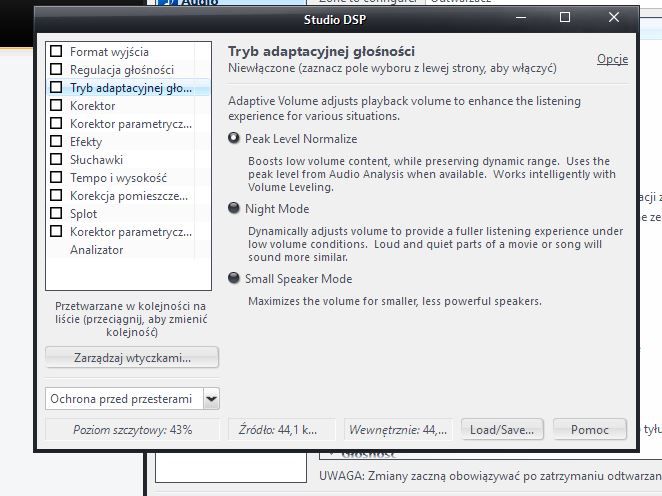
Task: Maximize the Studio DSP window
Action: [x=565, y=17]
